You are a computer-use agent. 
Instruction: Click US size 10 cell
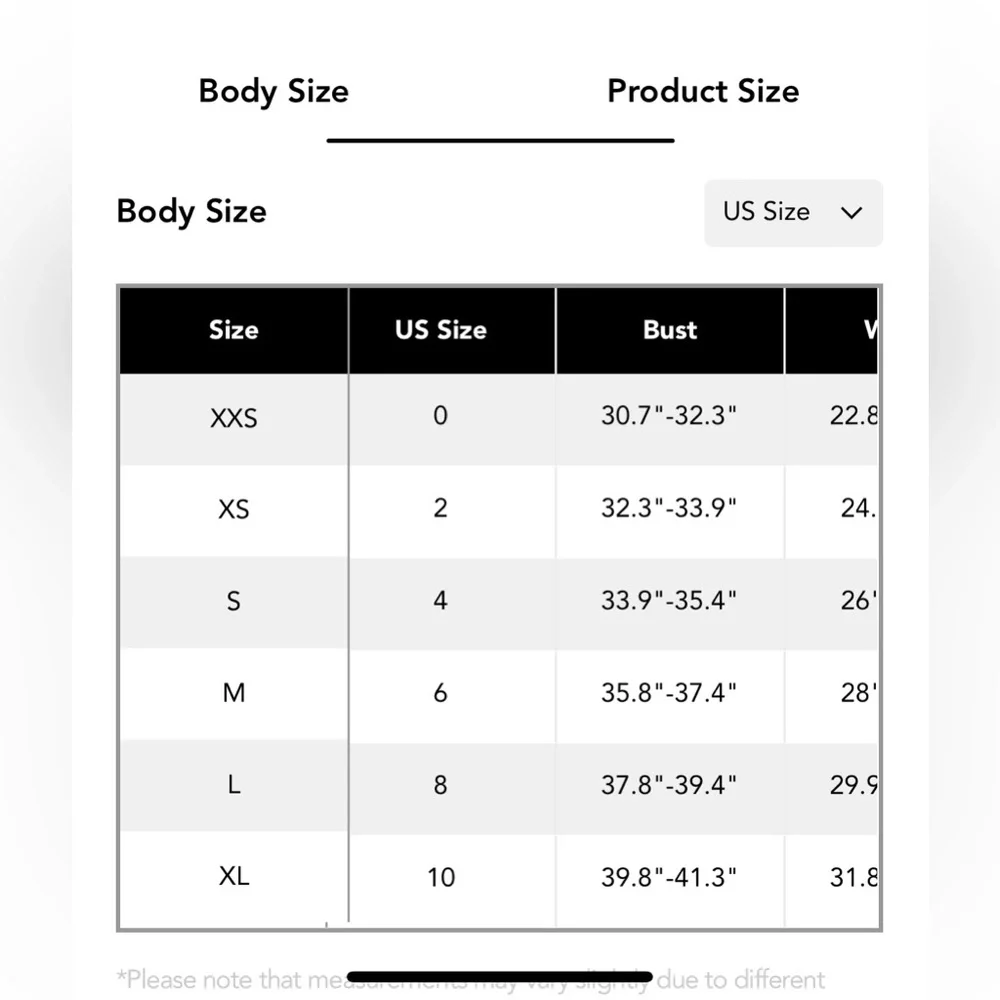pyautogui.click(x=441, y=877)
